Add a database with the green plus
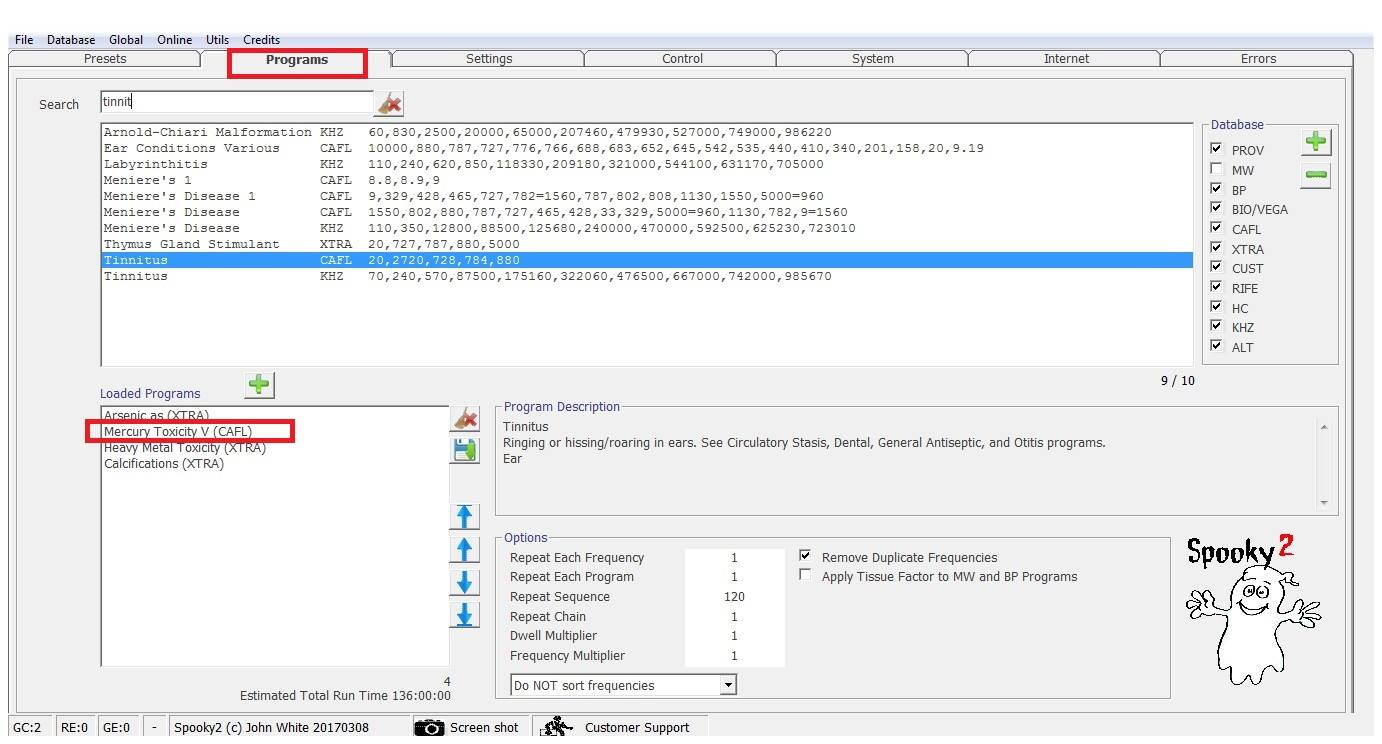This screenshot has width=1382, height=744. [1316, 142]
